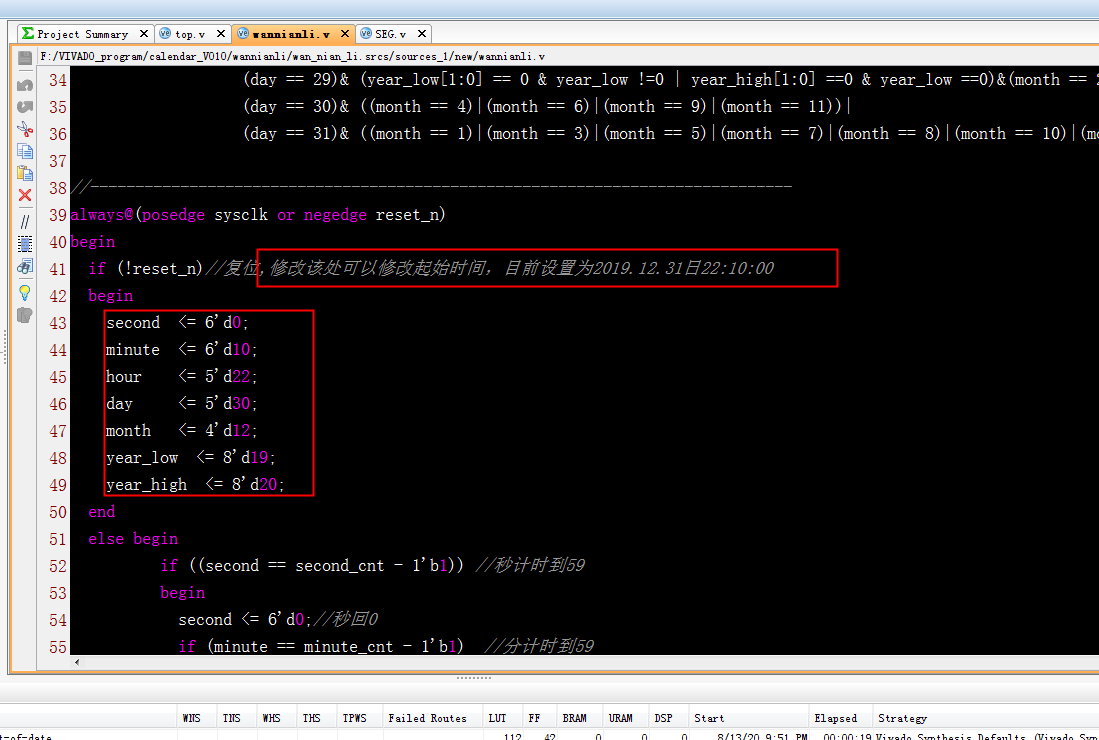Click the 'if ((second == second_cnt' line
The image size is (1099, 740).
312,566
